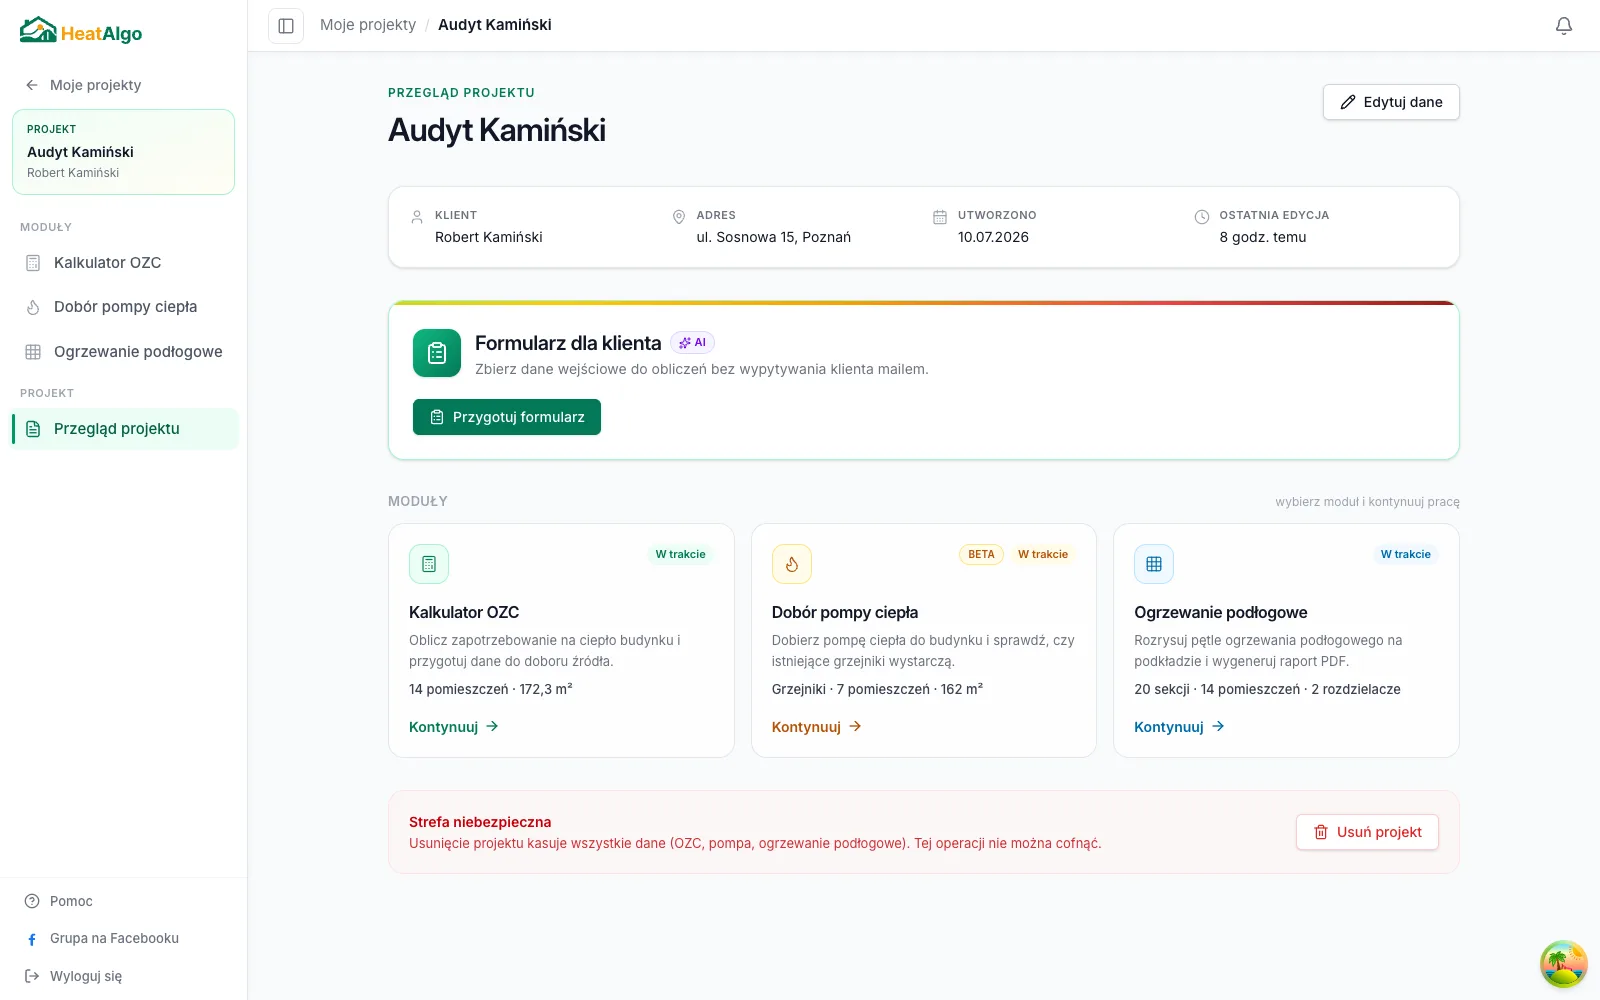Click Kontynuuj in Ogrzewanie podłogowe card
Screen dimensions: 1600x1000
pos(1179,727)
